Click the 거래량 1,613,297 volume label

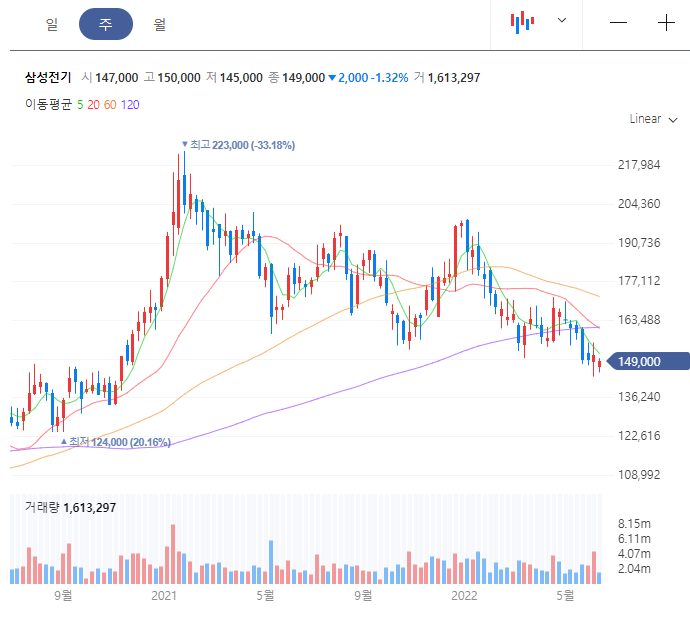point(70,508)
